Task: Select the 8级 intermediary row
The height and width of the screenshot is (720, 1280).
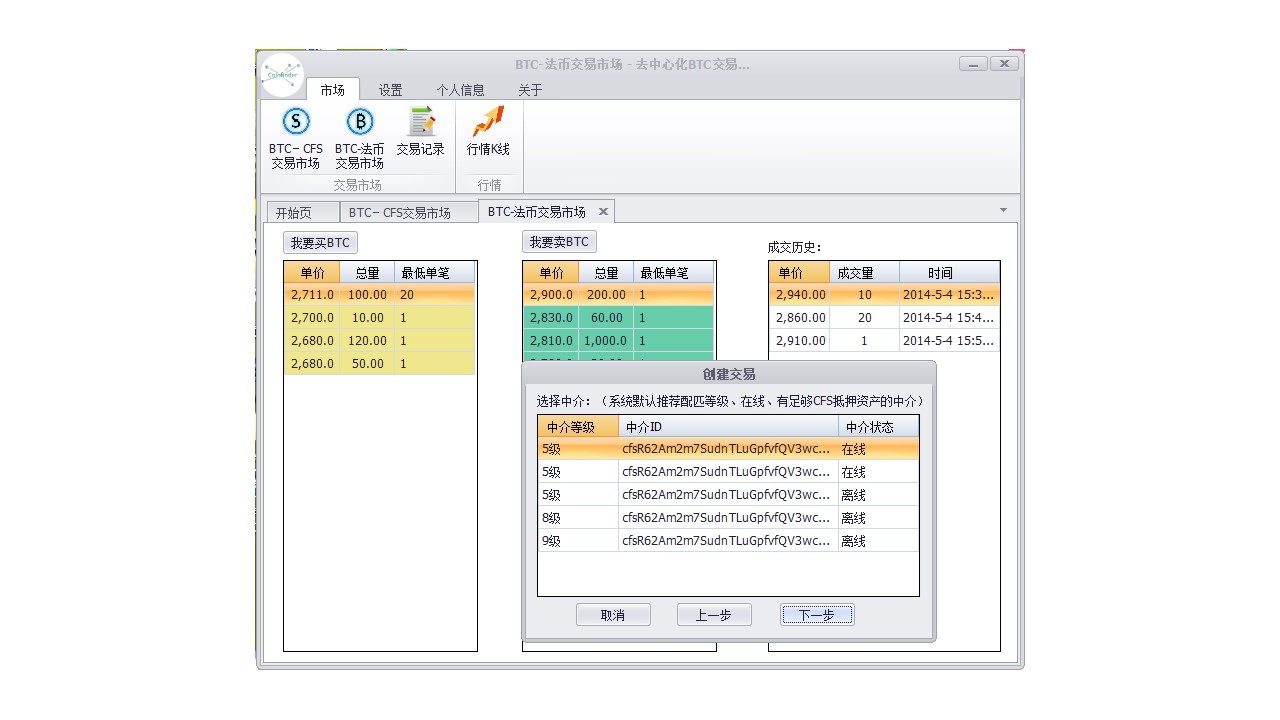Action: (728, 518)
